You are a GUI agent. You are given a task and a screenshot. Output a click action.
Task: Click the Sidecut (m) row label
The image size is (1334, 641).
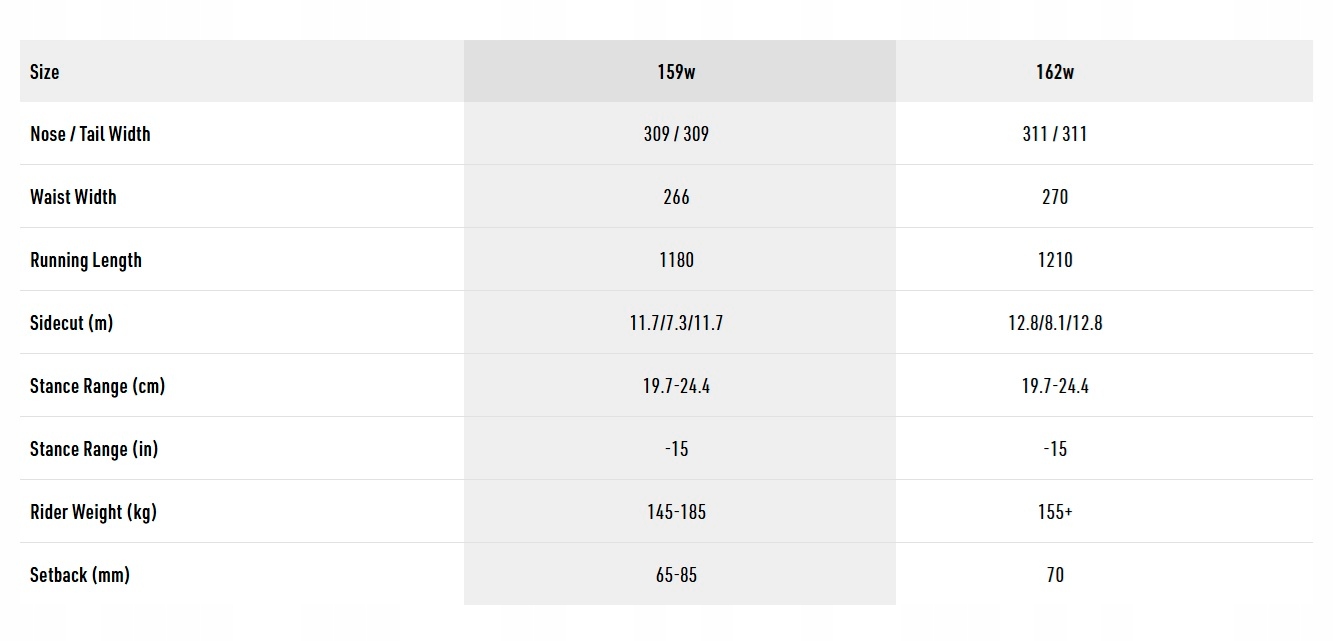71,323
